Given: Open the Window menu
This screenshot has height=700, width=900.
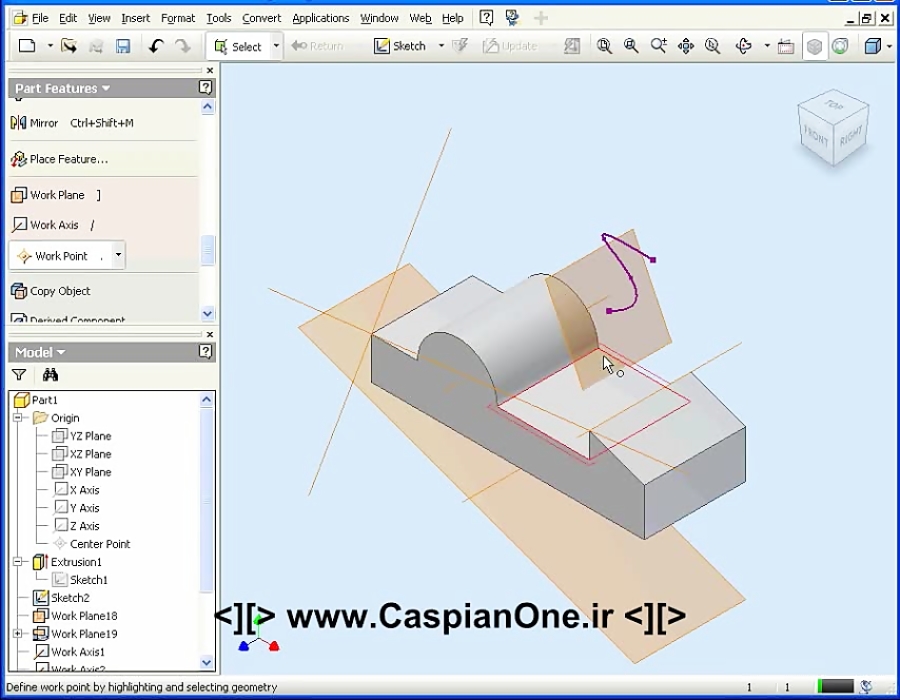Looking at the screenshot, I should pyautogui.click(x=379, y=18).
